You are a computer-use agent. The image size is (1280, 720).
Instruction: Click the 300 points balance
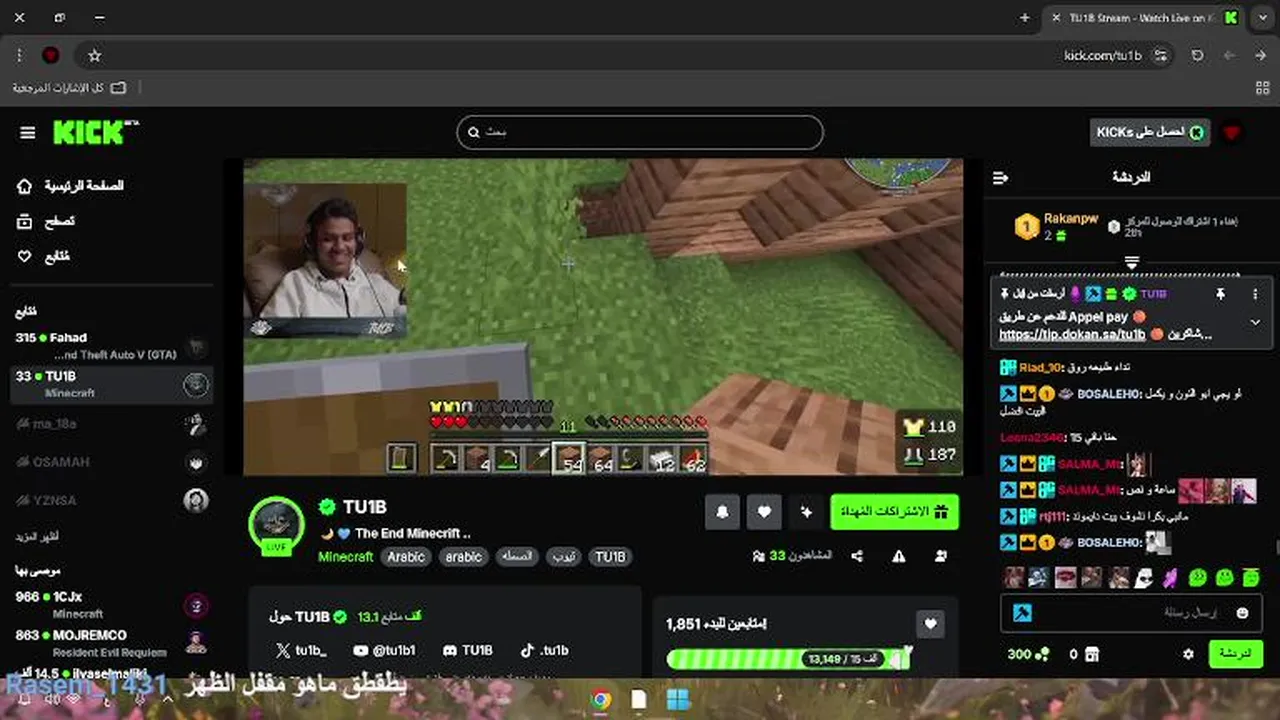pos(1028,654)
